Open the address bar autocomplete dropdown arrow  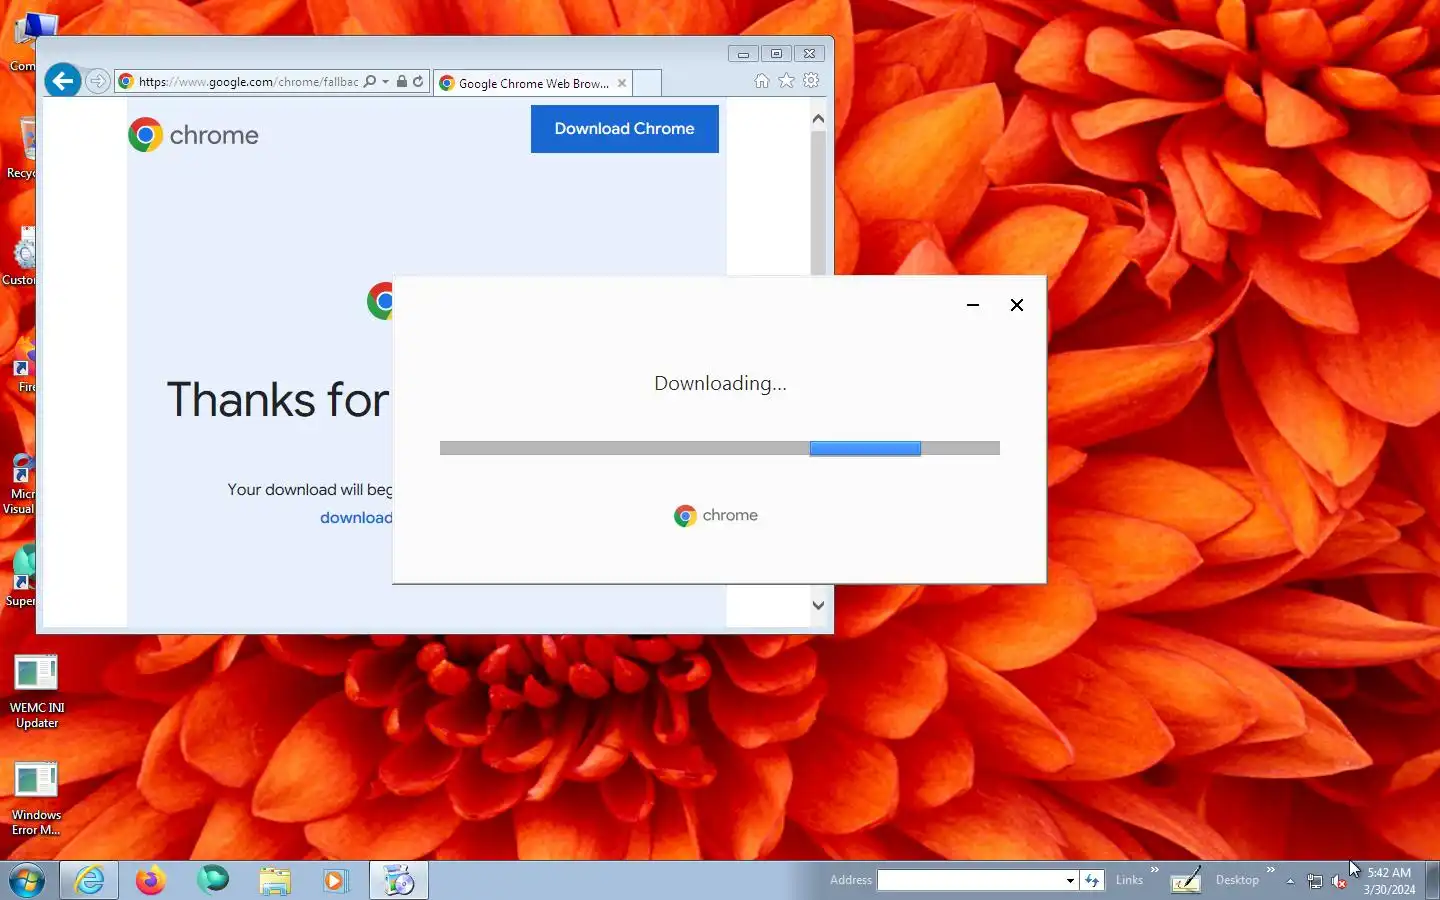click(x=385, y=82)
